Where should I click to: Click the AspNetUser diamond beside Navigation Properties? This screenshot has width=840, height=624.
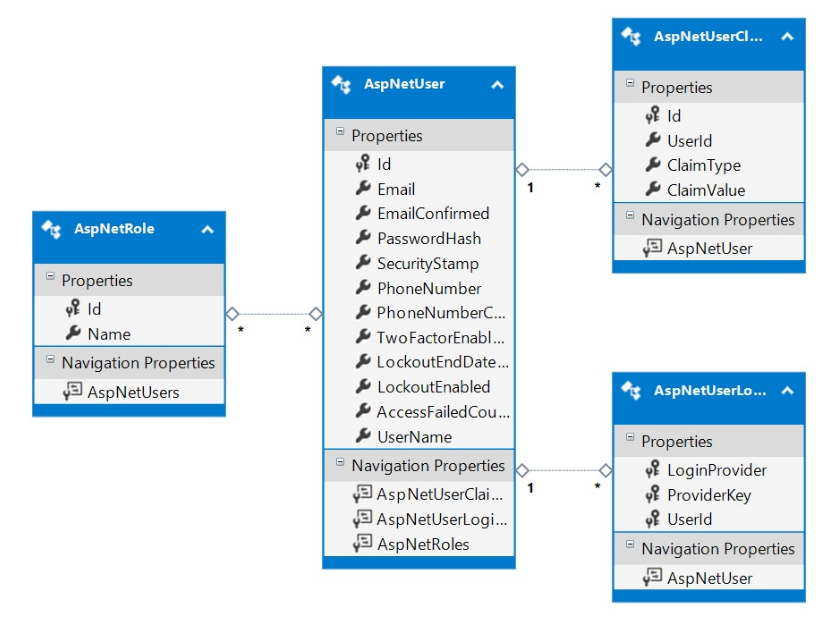522,471
